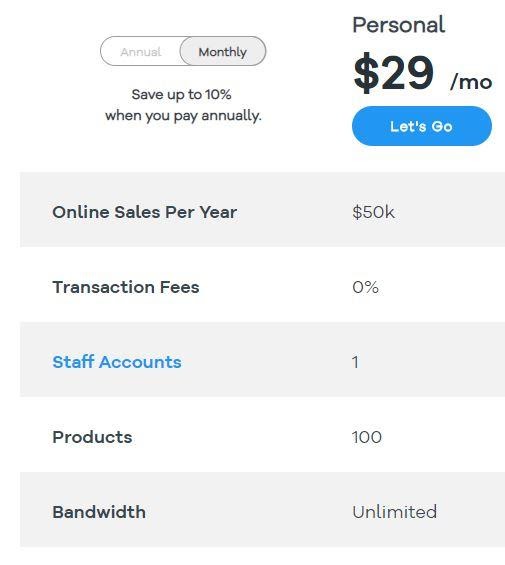Click the dollar sign in the Personal price
The width and height of the screenshot is (505, 565).
click(366, 73)
